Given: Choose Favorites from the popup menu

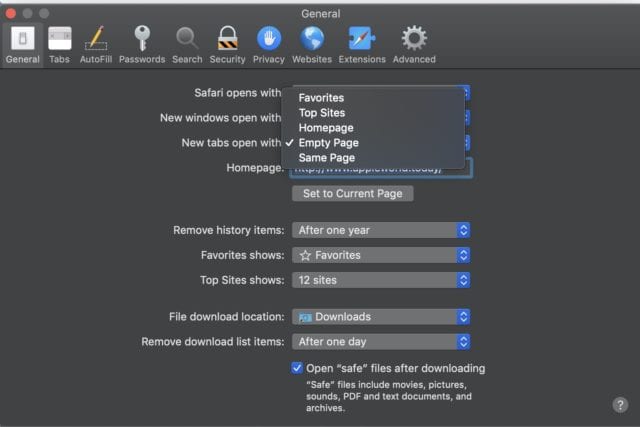Looking at the screenshot, I should 321,98.
